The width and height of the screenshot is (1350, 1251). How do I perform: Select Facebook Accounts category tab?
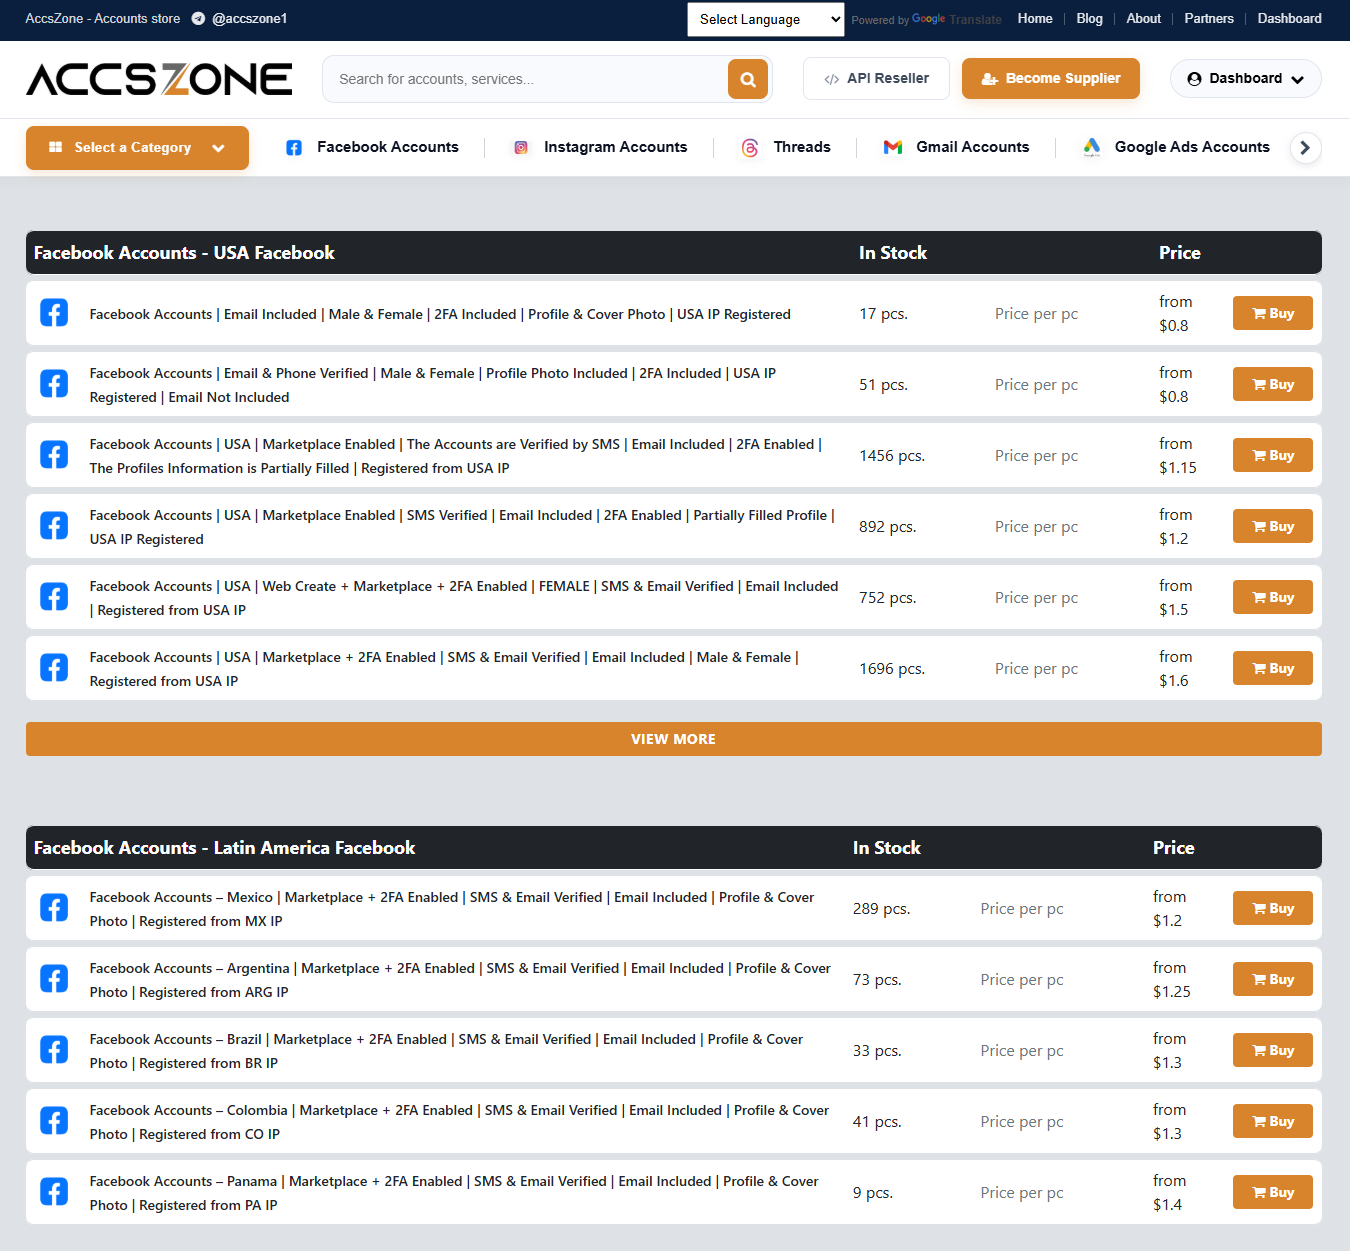372,148
